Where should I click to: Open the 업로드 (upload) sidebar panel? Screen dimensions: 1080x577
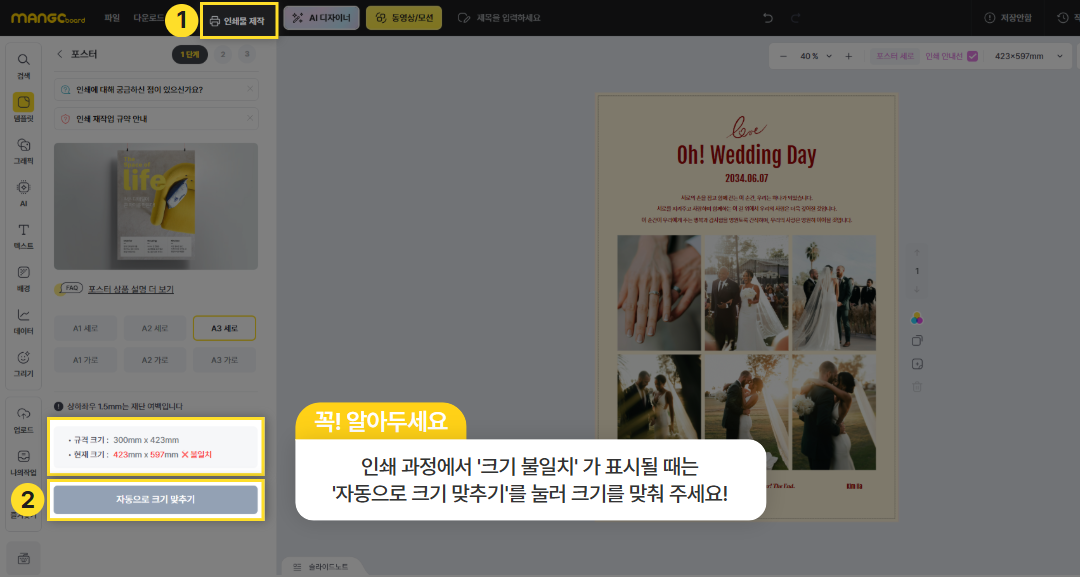click(23, 421)
